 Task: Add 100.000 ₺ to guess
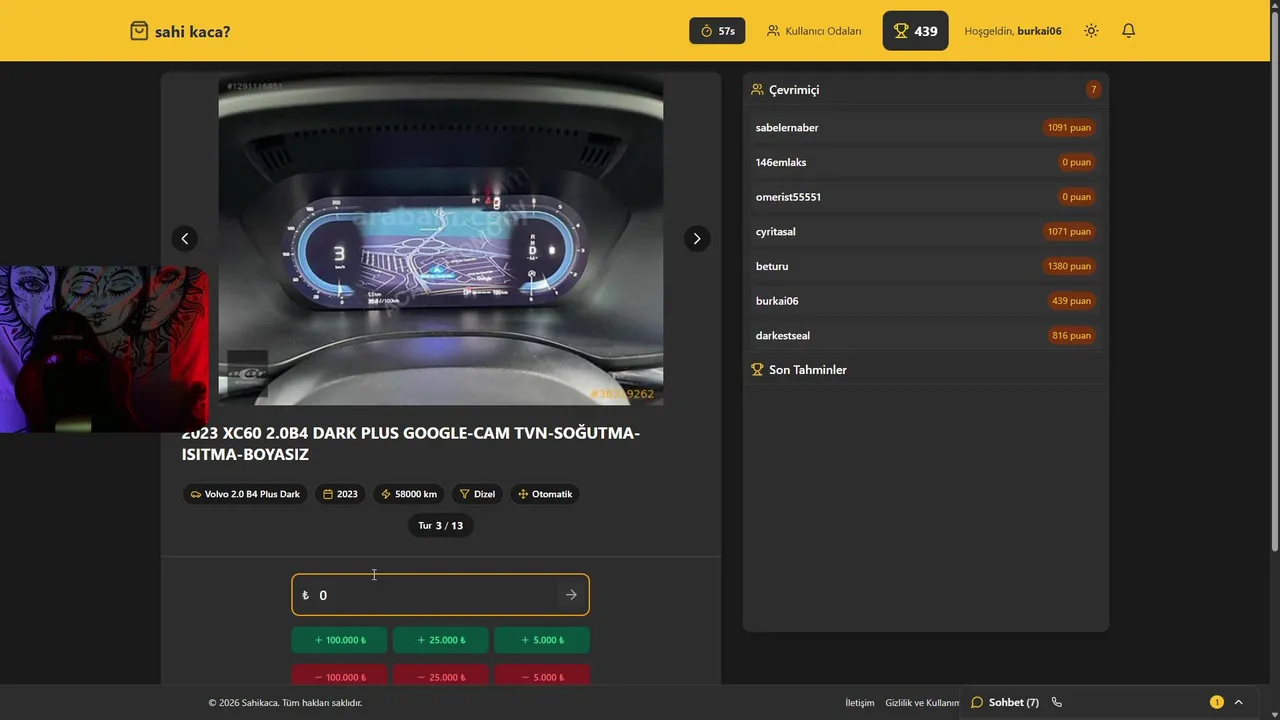[x=339, y=640]
